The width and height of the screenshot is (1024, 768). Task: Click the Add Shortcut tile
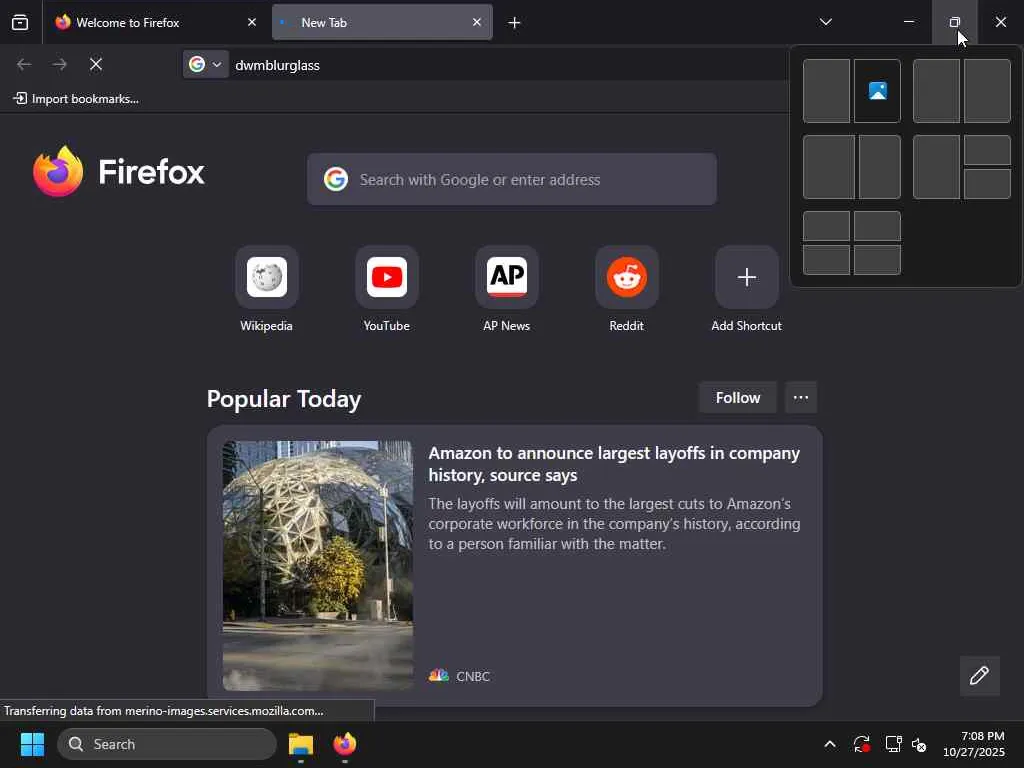click(x=746, y=289)
